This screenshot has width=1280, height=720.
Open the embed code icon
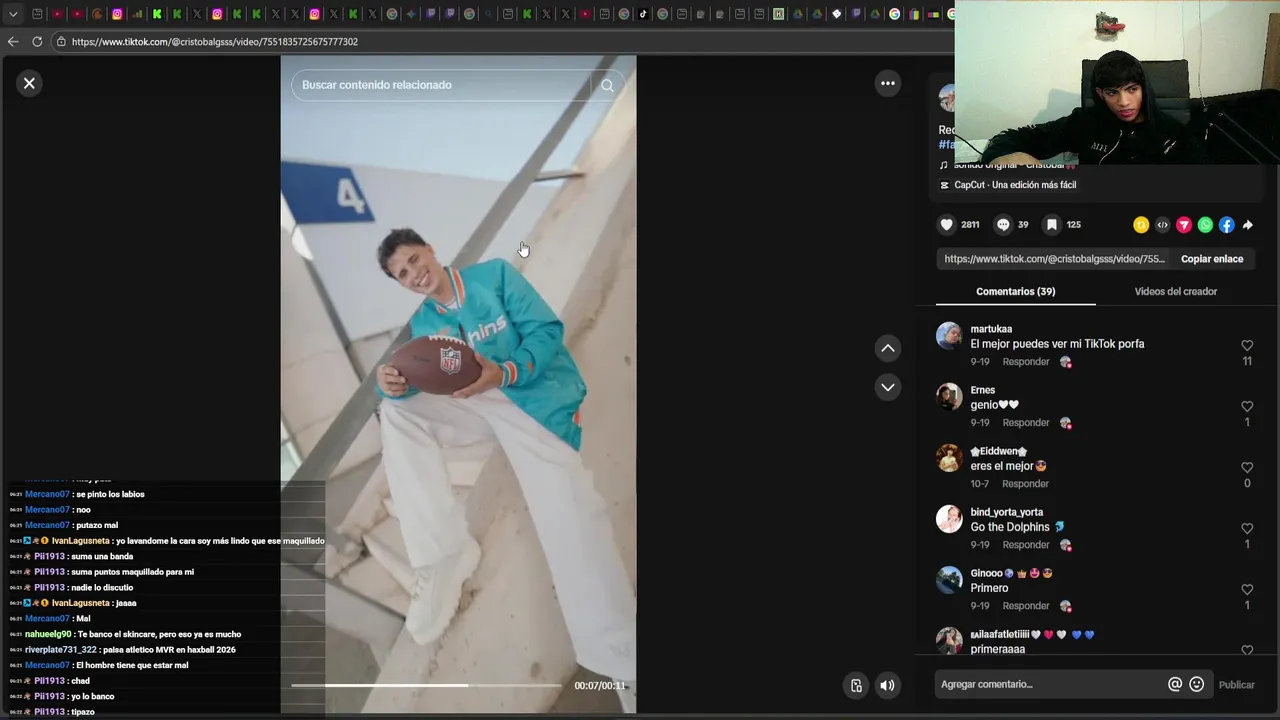click(1162, 225)
